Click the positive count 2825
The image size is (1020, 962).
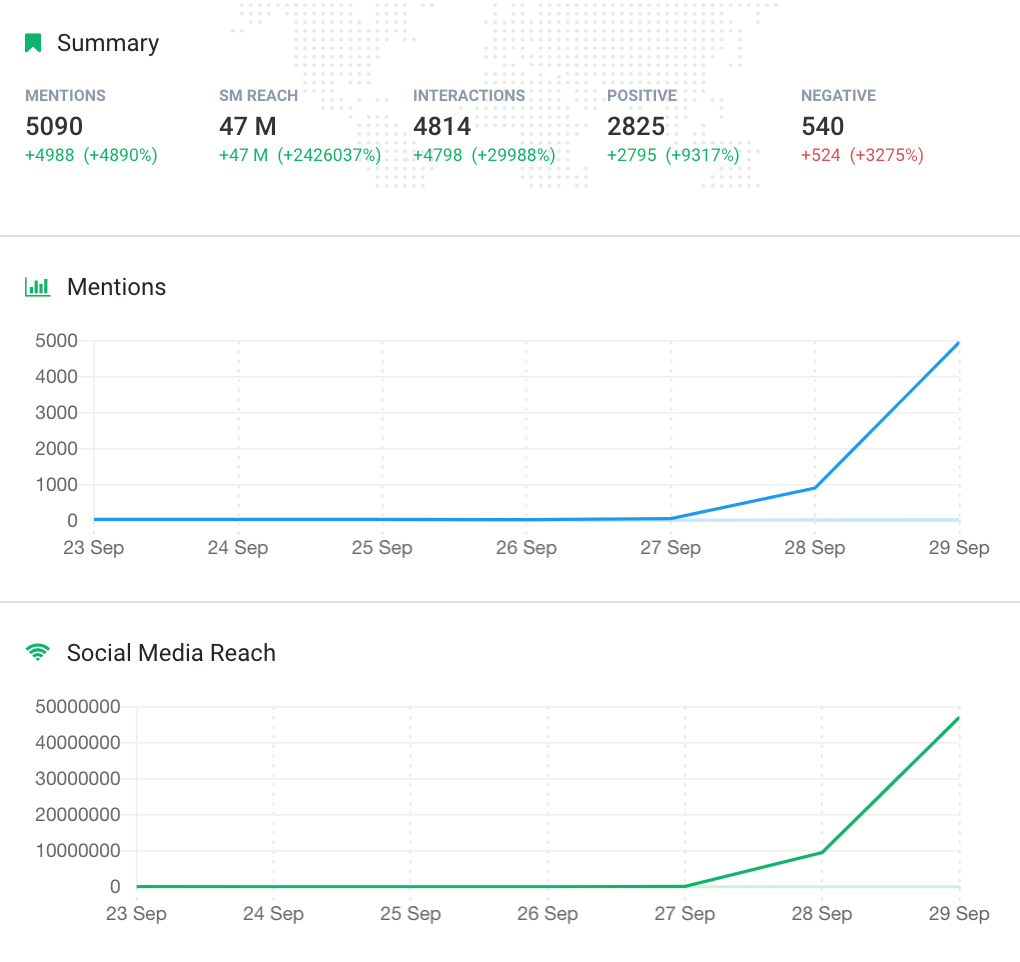click(636, 126)
